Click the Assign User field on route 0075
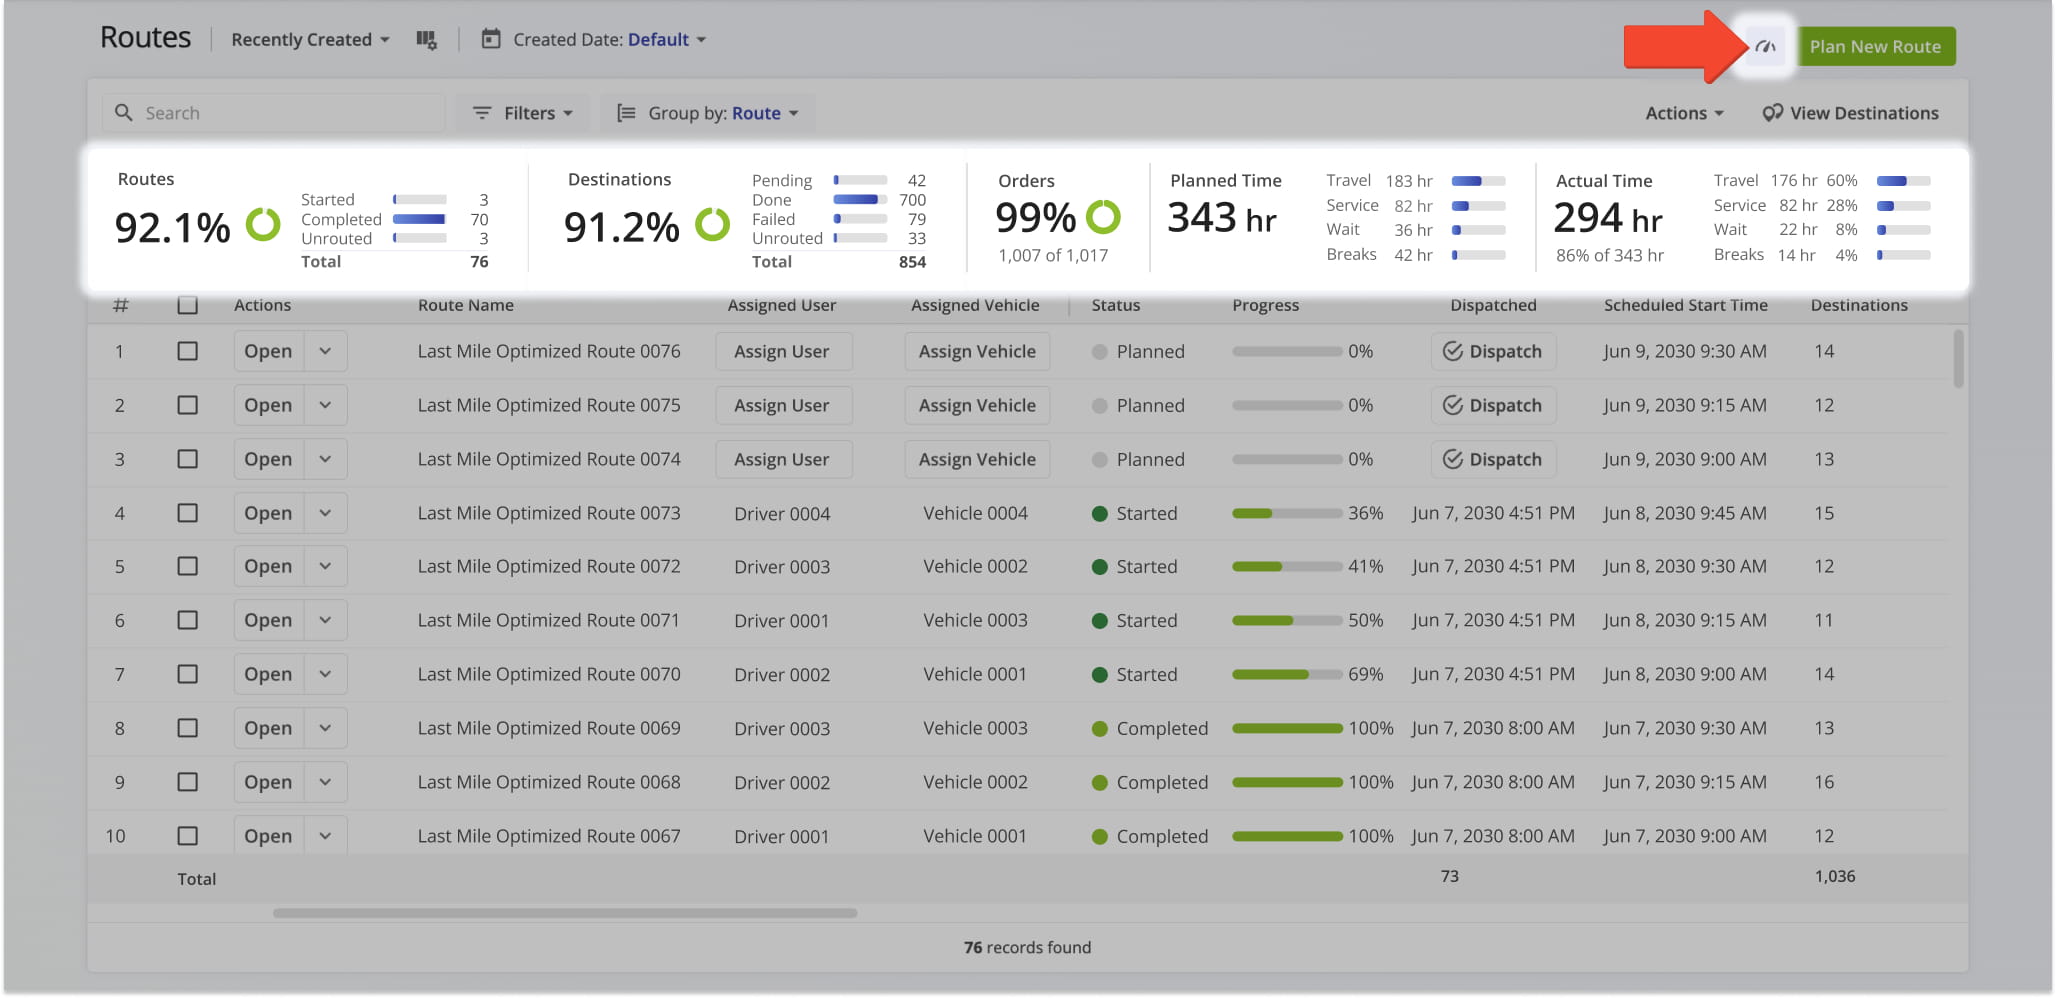The width and height of the screenshot is (2056, 998). pyautogui.click(x=783, y=405)
